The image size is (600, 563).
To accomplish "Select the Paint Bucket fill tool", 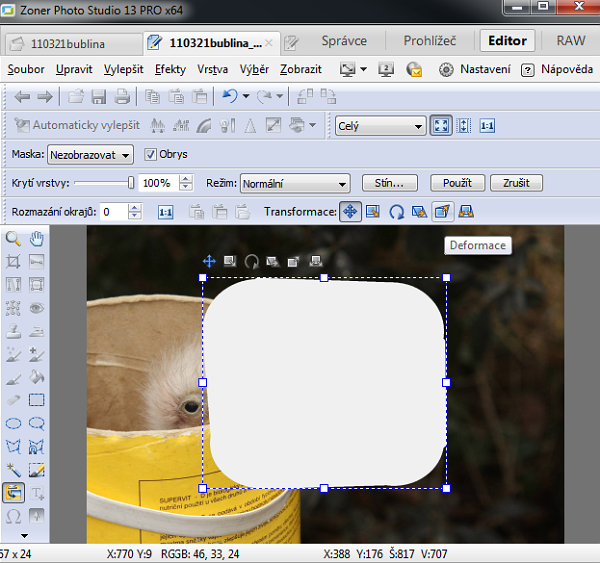I will [37, 378].
